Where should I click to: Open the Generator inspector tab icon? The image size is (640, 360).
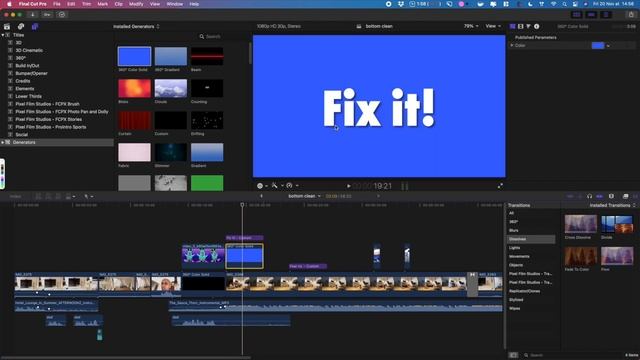click(512, 27)
